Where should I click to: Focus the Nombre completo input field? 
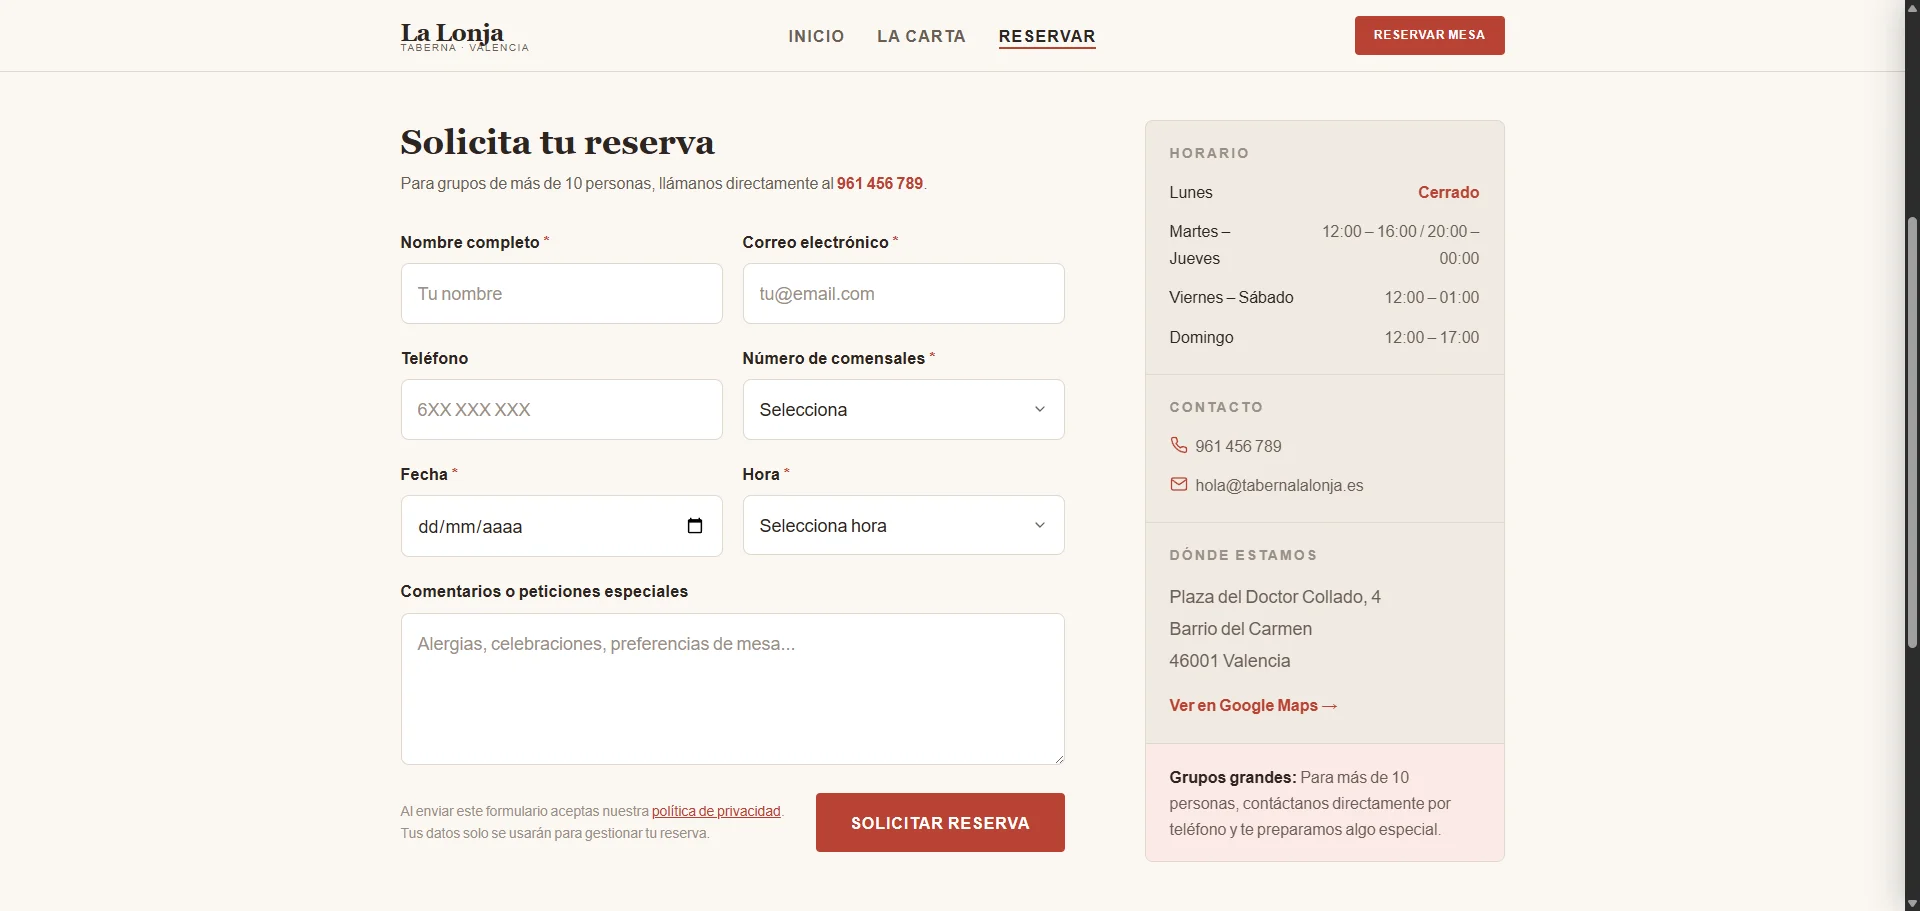click(561, 293)
